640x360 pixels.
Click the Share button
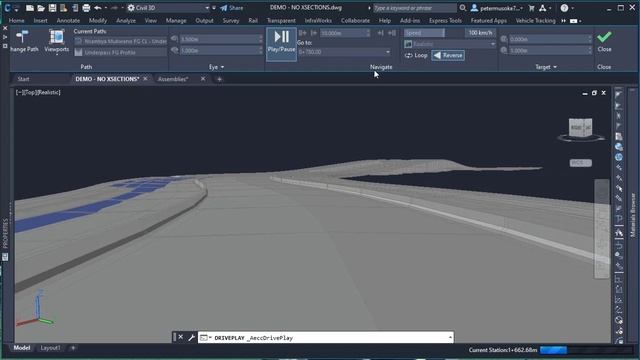point(231,8)
